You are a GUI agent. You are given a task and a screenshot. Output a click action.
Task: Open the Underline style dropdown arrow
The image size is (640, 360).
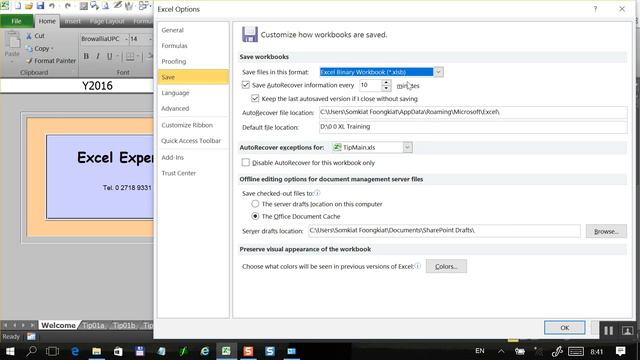click(x=118, y=56)
